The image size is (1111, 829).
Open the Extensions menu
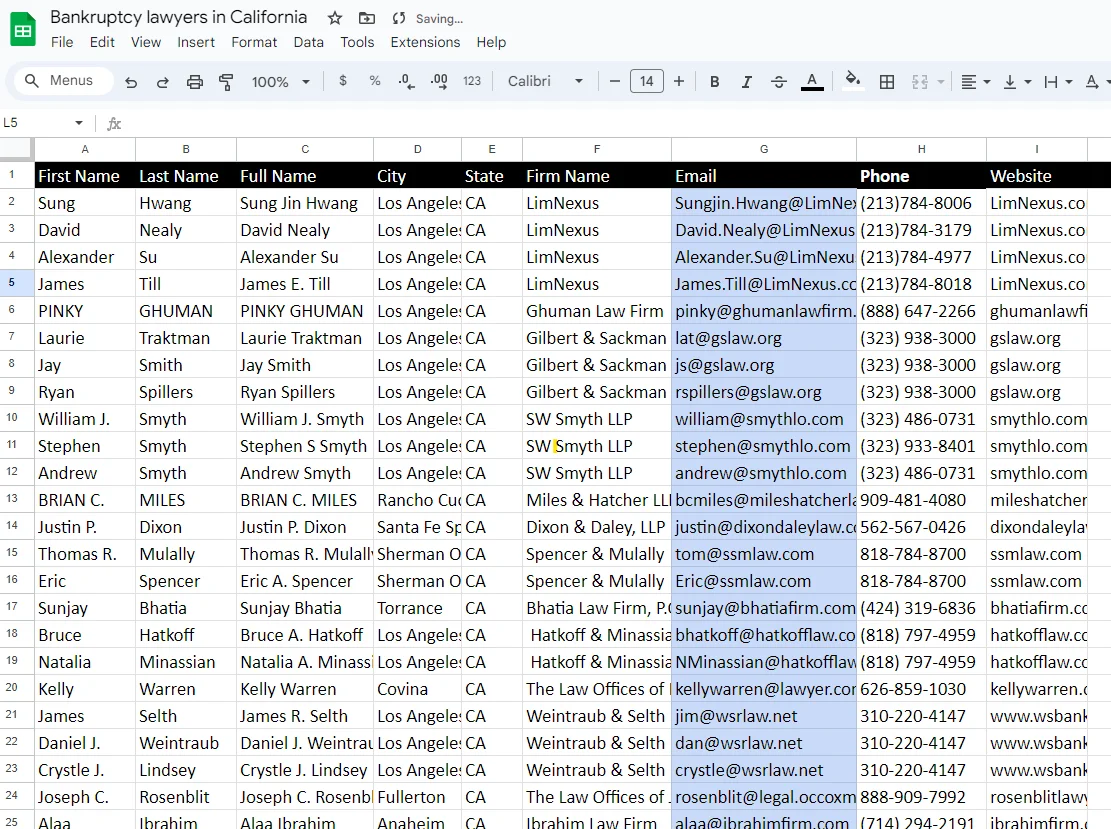click(x=425, y=43)
